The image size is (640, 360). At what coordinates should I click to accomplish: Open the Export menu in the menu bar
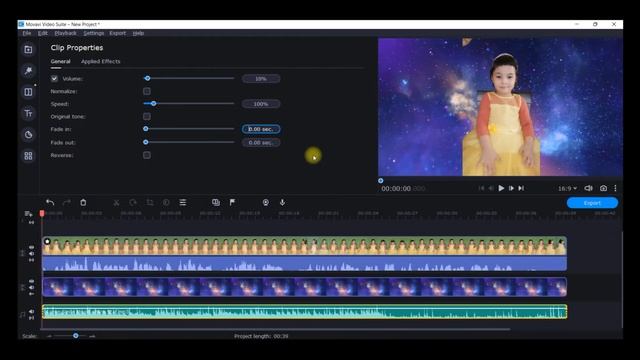coord(118,33)
